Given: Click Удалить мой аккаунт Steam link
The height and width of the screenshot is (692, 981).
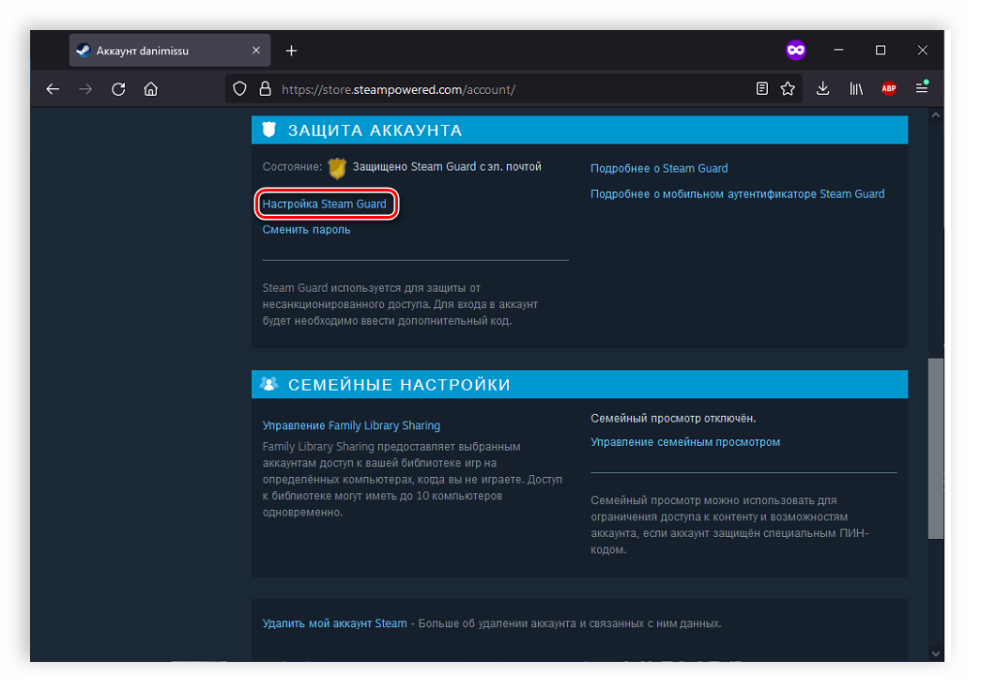Looking at the screenshot, I should click(x=334, y=623).
